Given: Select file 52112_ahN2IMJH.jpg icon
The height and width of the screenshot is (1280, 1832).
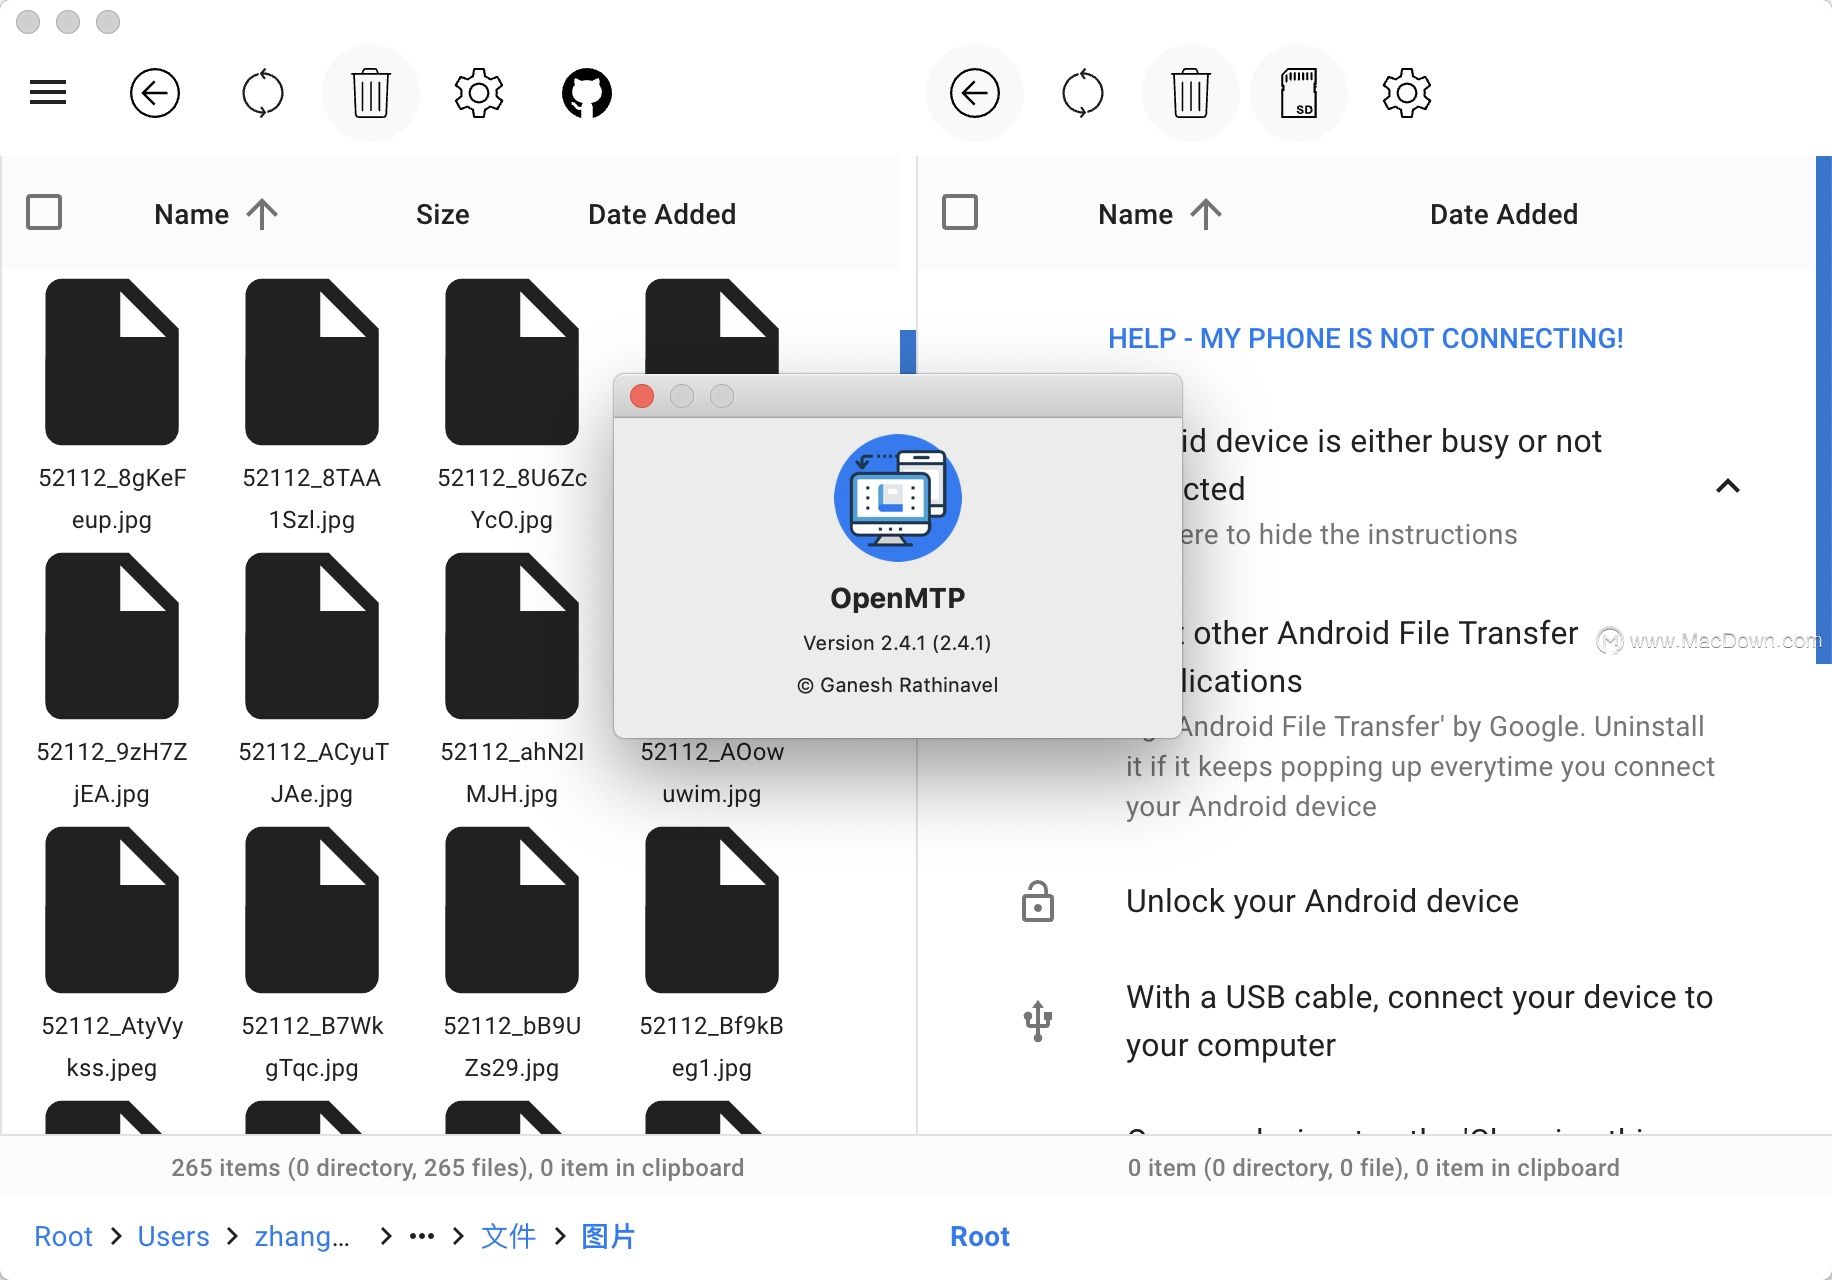Looking at the screenshot, I should tap(512, 636).
